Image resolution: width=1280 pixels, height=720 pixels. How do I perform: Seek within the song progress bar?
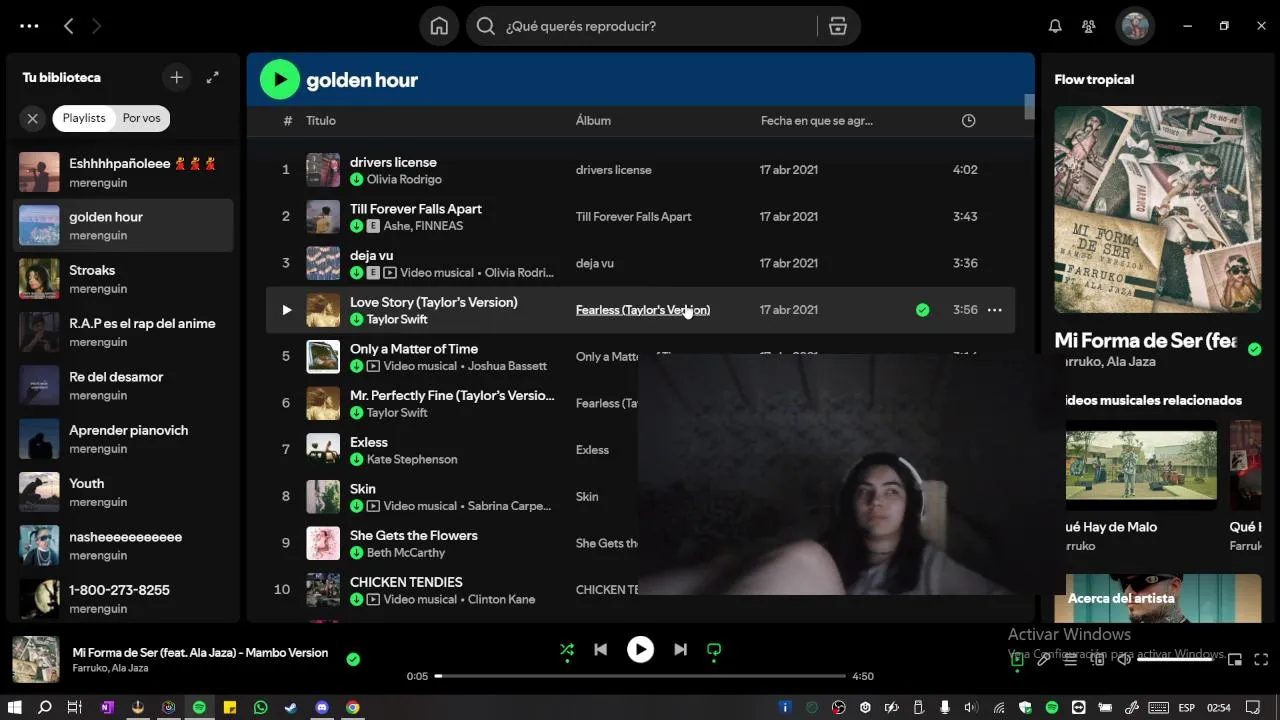[x=640, y=676]
